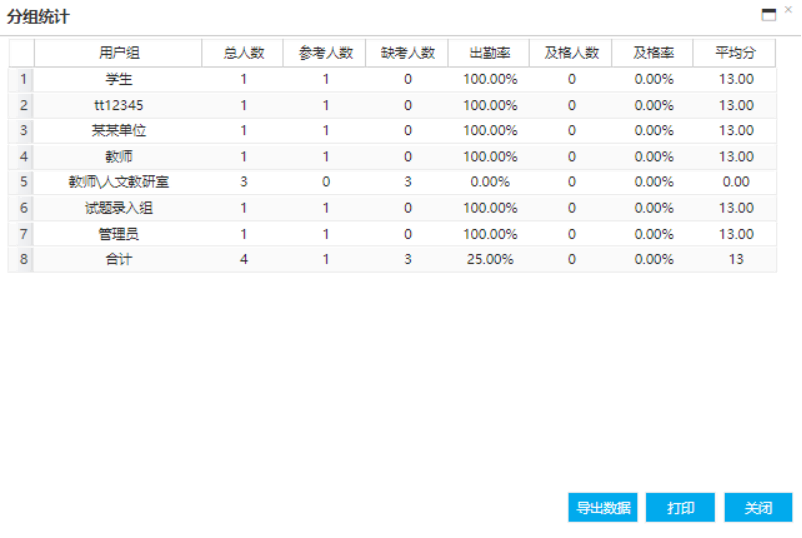Click the 及格人数 column header

(571, 53)
